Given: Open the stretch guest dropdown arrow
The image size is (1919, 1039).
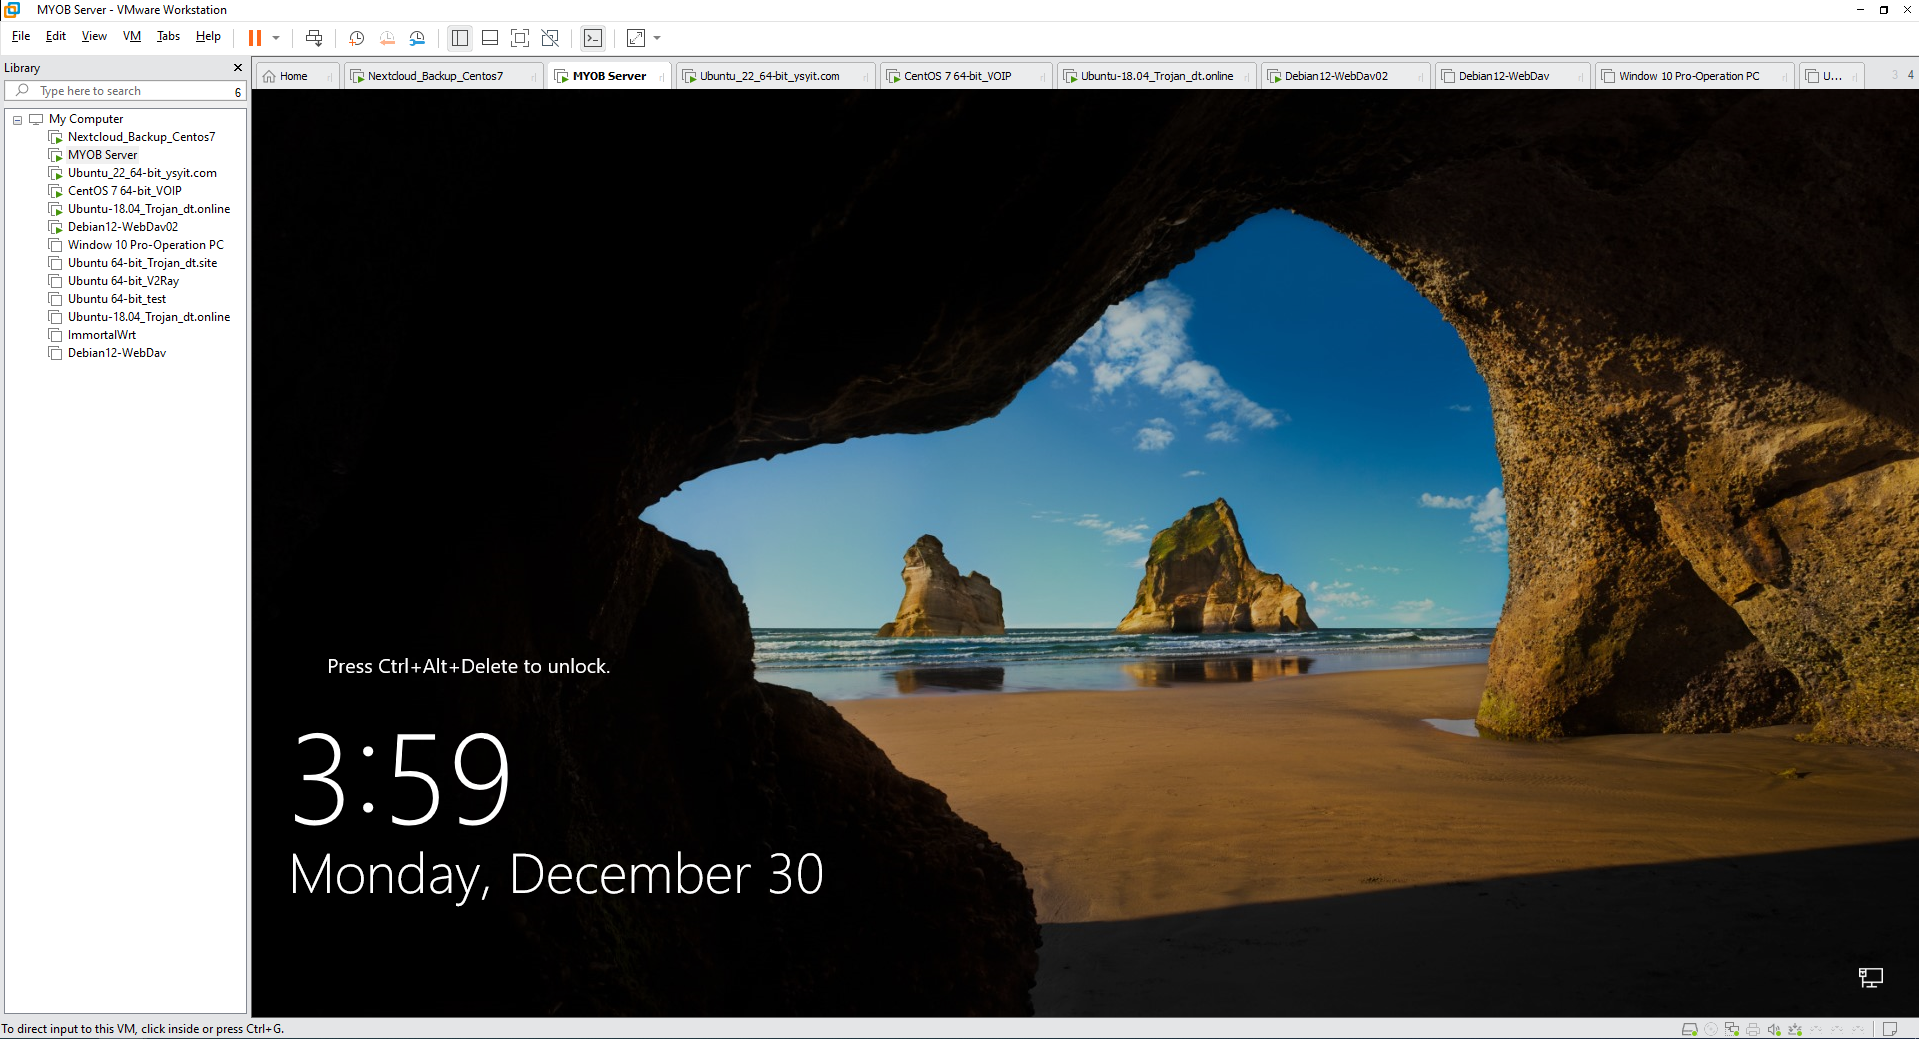Looking at the screenshot, I should tap(657, 38).
